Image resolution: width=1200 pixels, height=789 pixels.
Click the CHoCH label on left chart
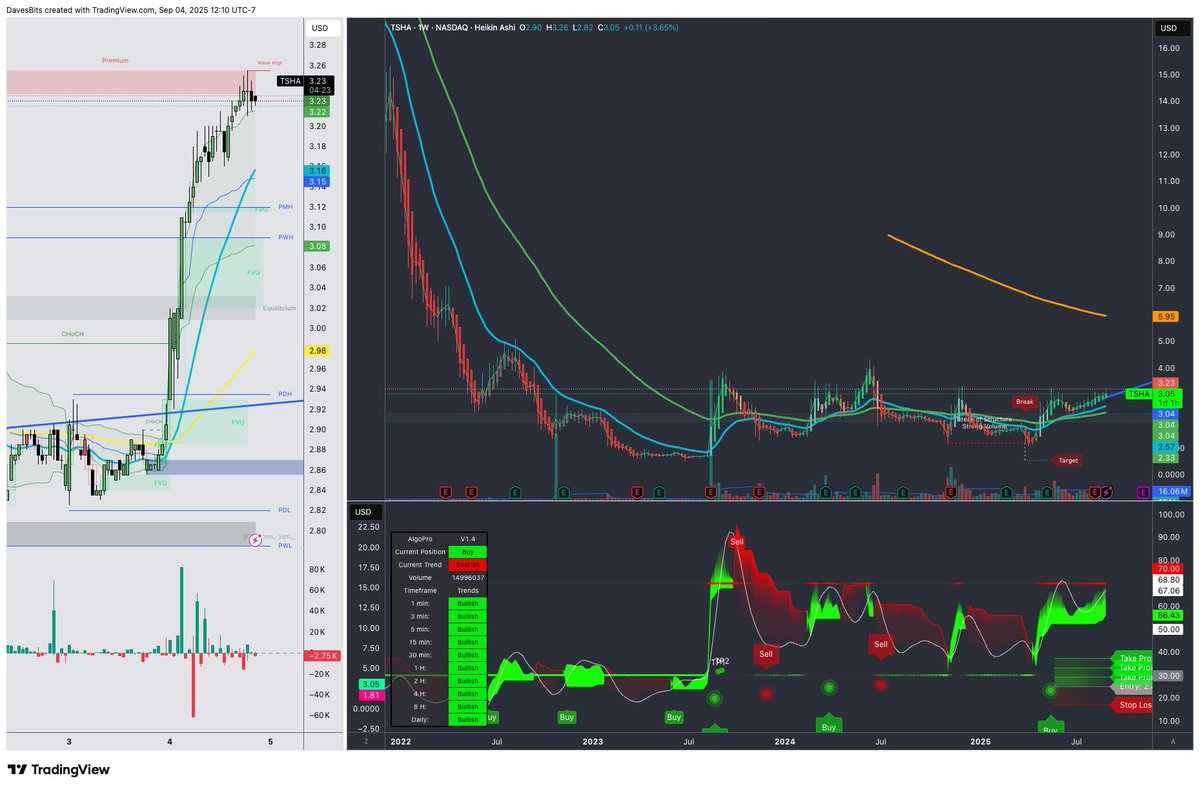click(72, 334)
